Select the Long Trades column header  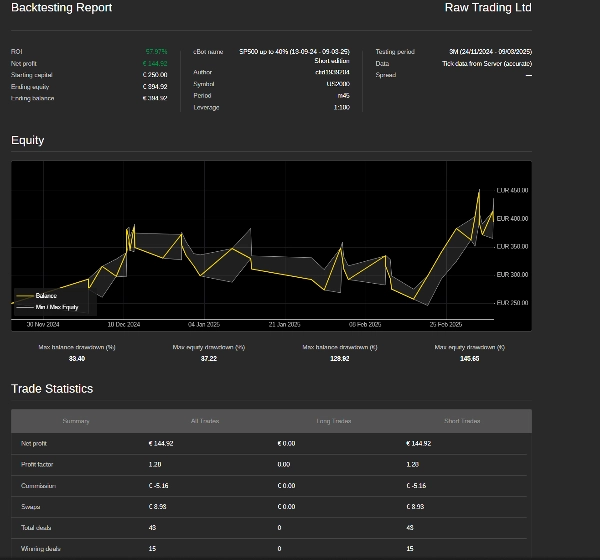pyautogui.click(x=335, y=421)
